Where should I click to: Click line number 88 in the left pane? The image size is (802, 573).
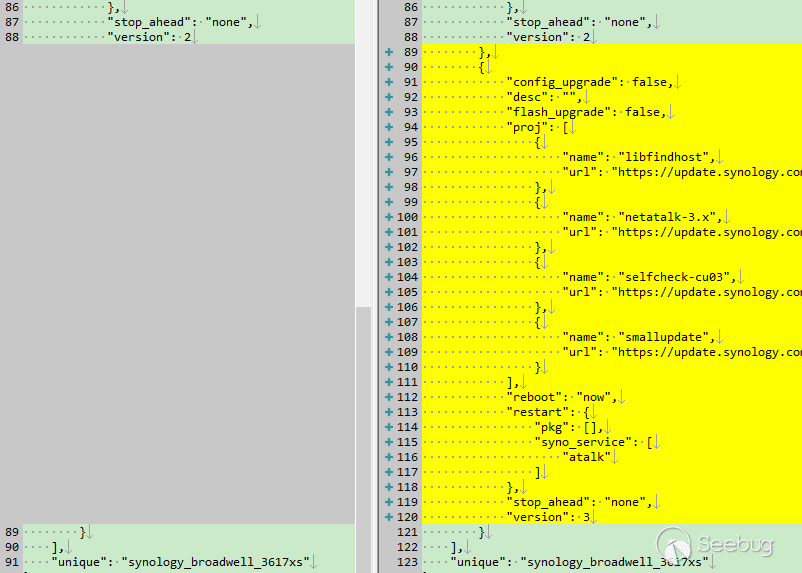12,37
